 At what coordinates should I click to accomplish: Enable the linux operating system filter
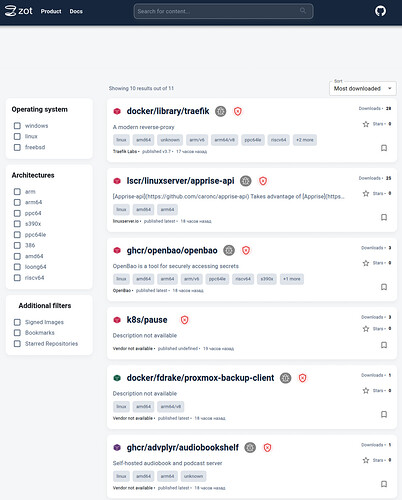click(17, 136)
